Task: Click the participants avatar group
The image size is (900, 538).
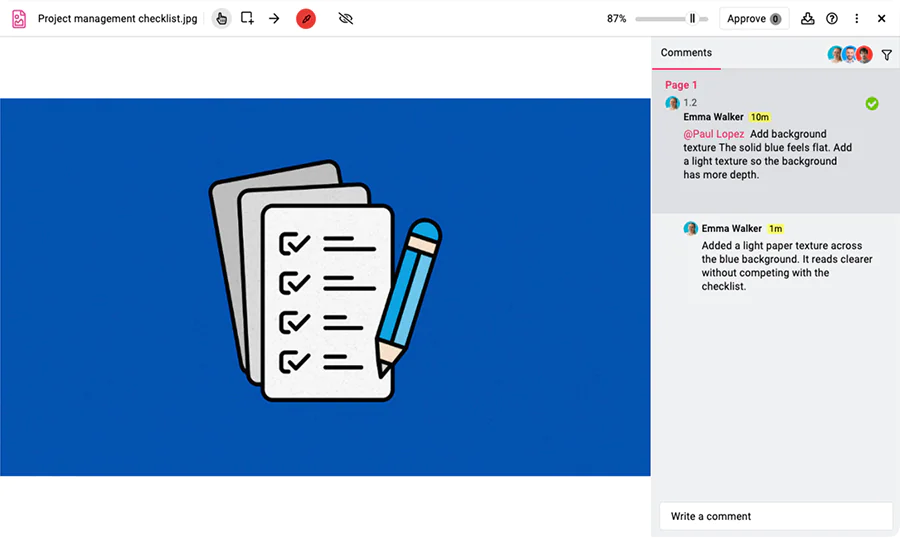Action: click(x=850, y=55)
